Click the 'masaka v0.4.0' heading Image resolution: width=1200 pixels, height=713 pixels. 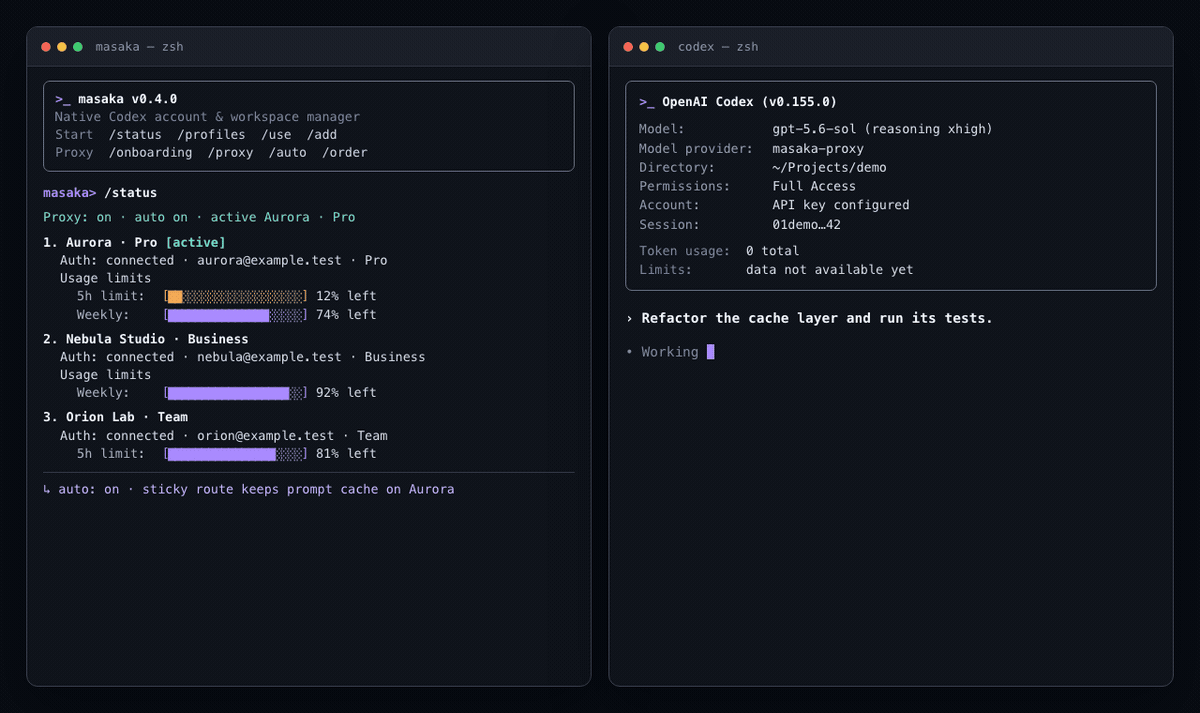pos(128,99)
